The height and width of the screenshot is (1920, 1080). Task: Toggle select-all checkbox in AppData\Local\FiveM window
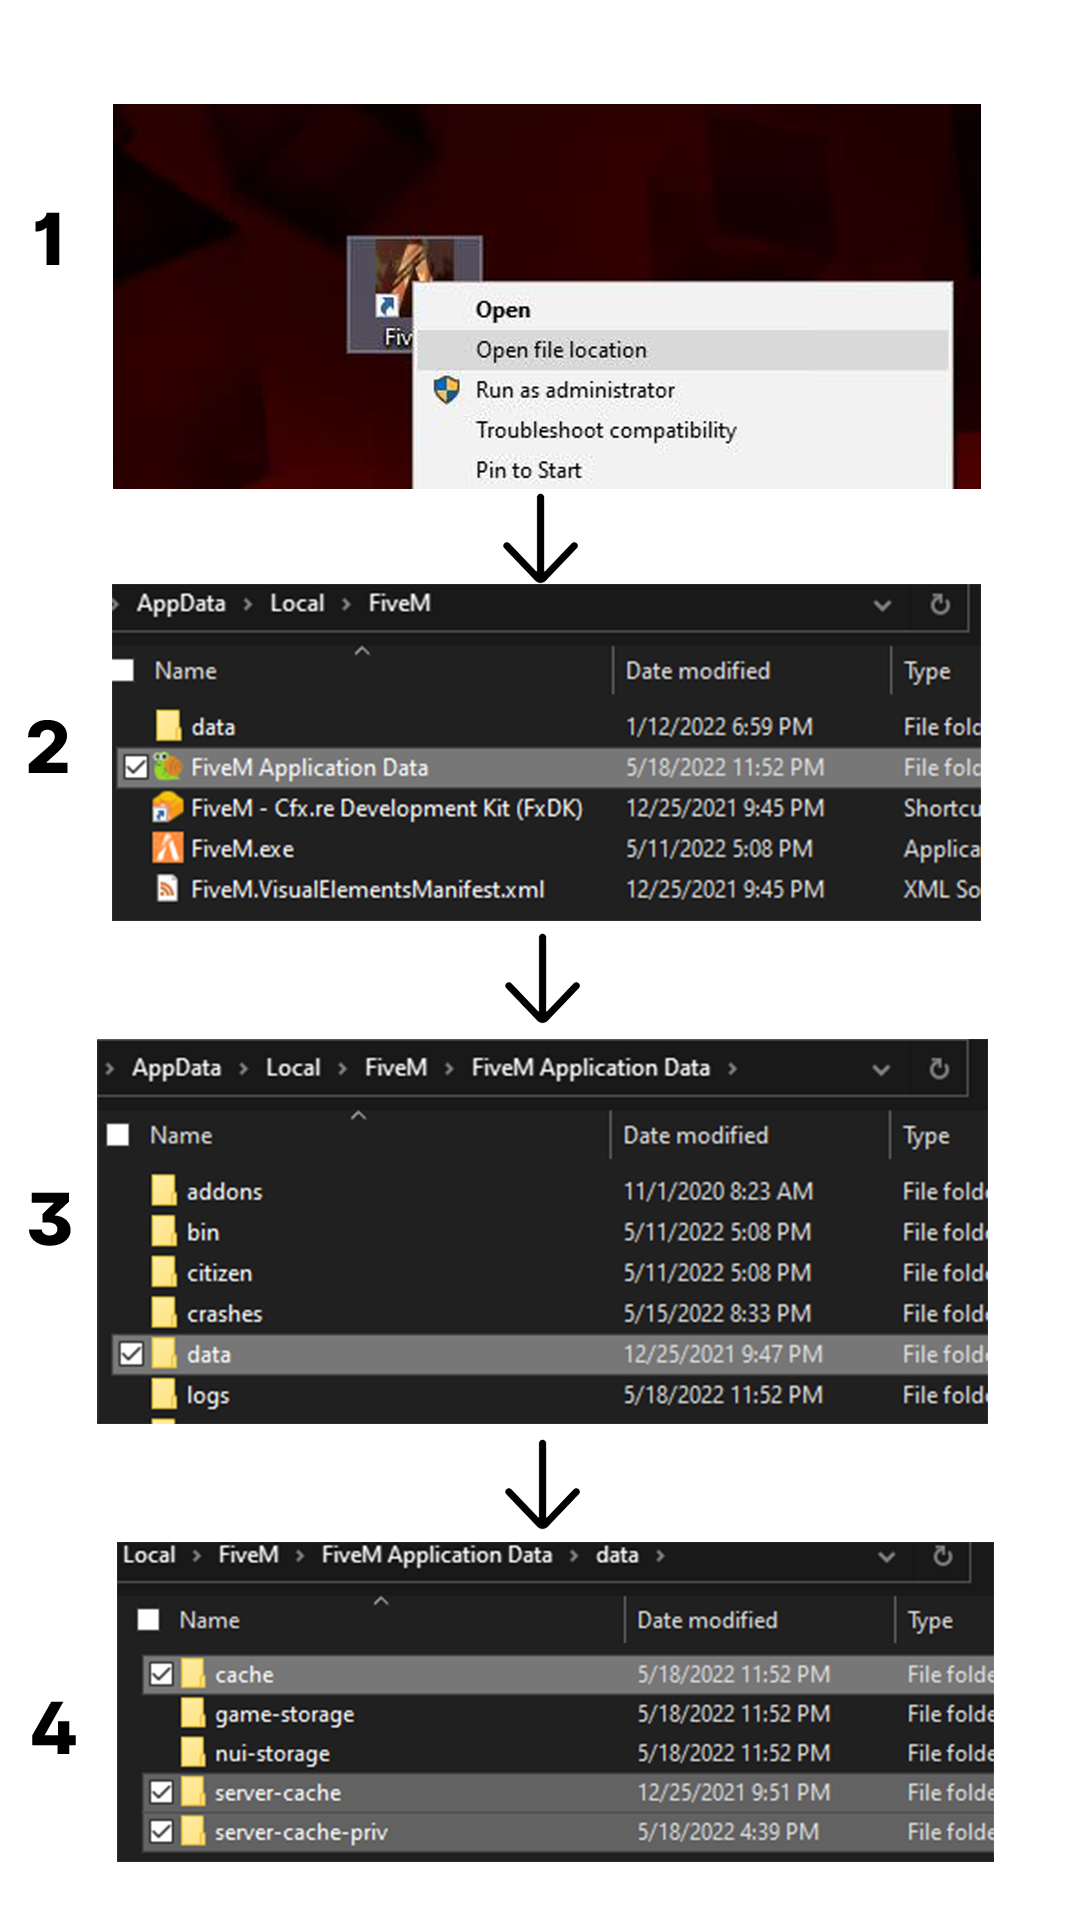point(123,670)
